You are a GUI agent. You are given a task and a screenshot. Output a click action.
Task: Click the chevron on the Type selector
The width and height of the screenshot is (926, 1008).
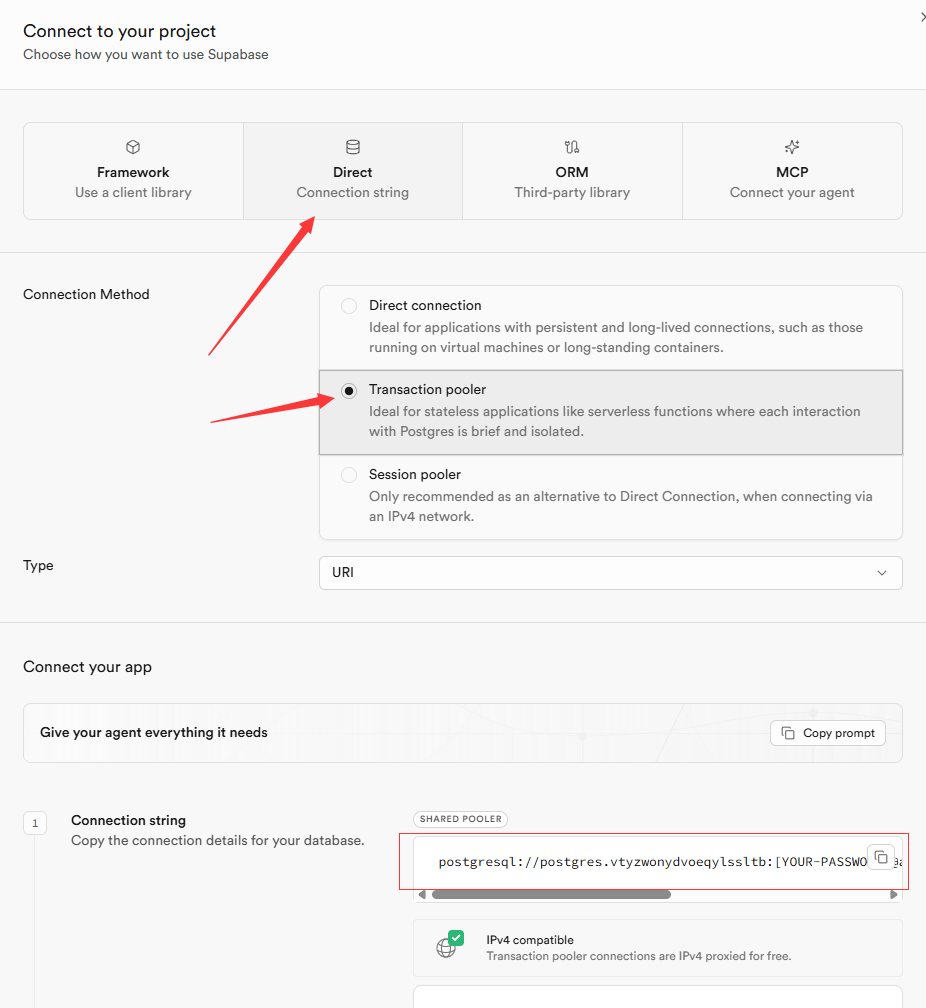tap(881, 573)
